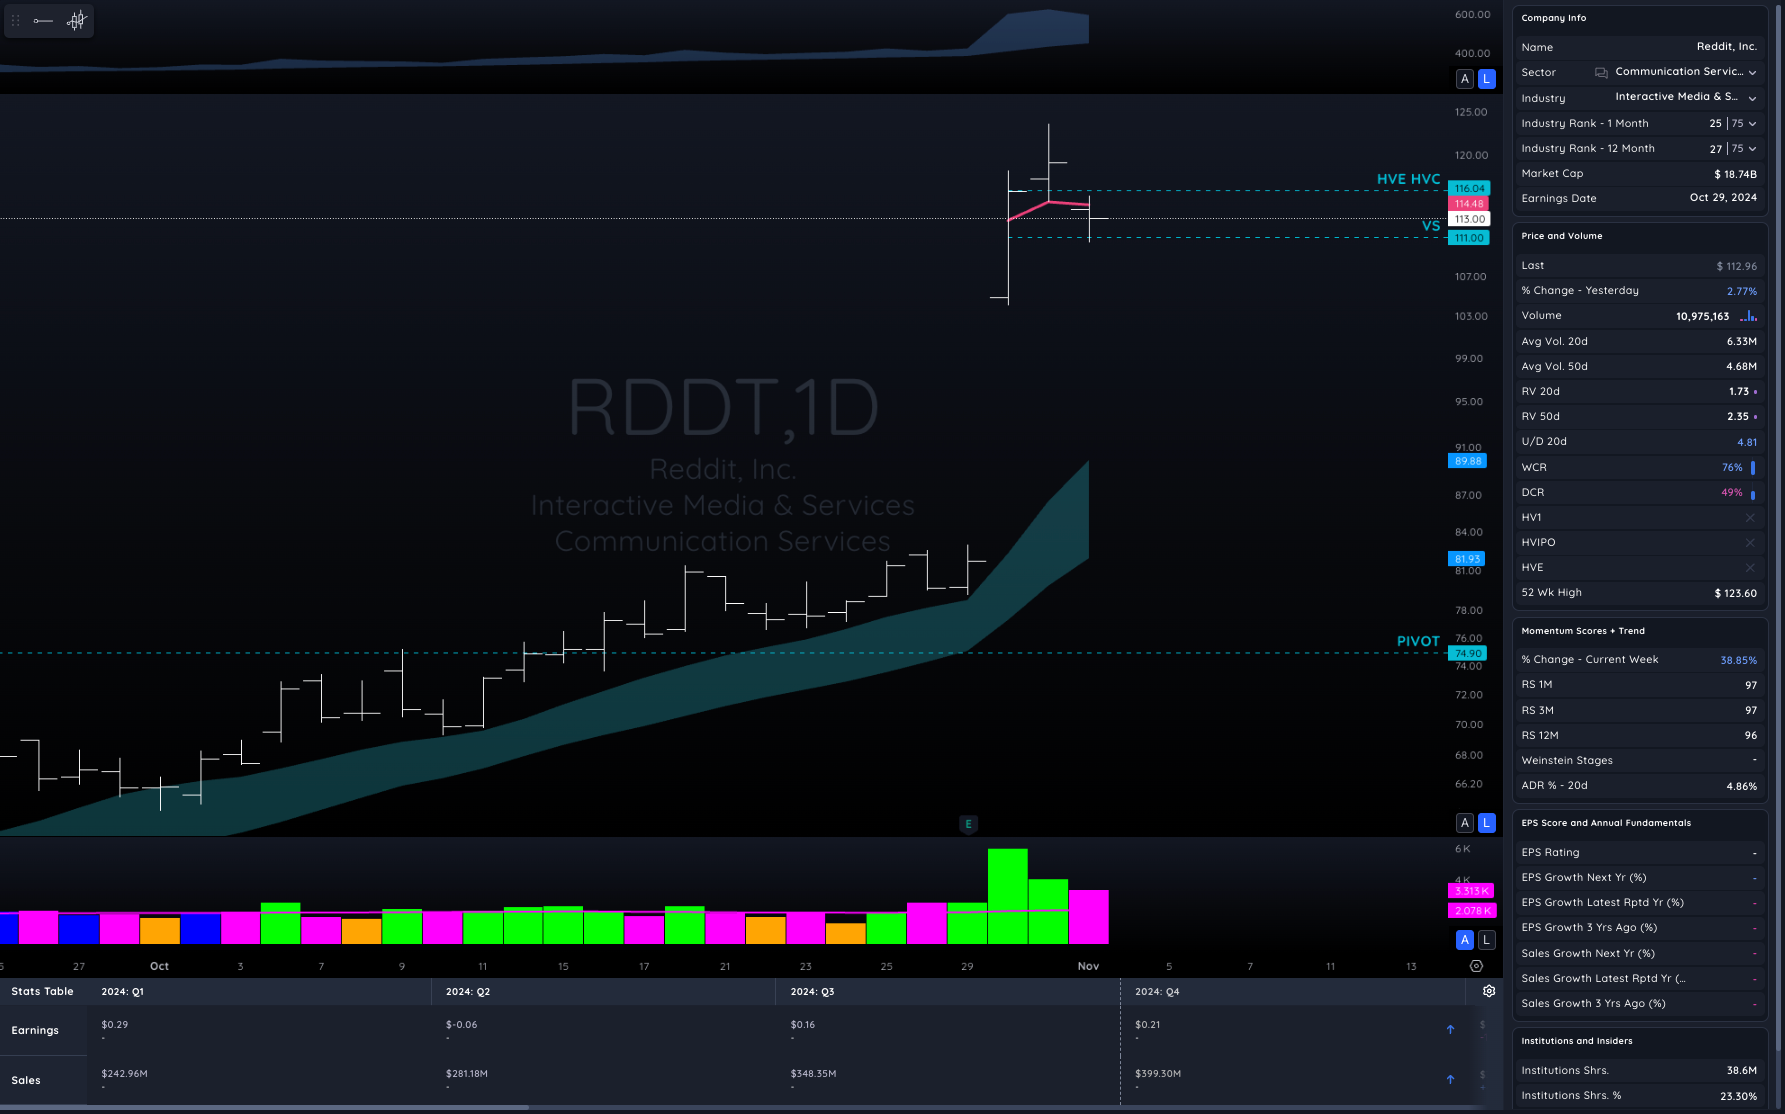Click the HVIPO X indicator
This screenshot has height=1114, width=1785.
1750,542
